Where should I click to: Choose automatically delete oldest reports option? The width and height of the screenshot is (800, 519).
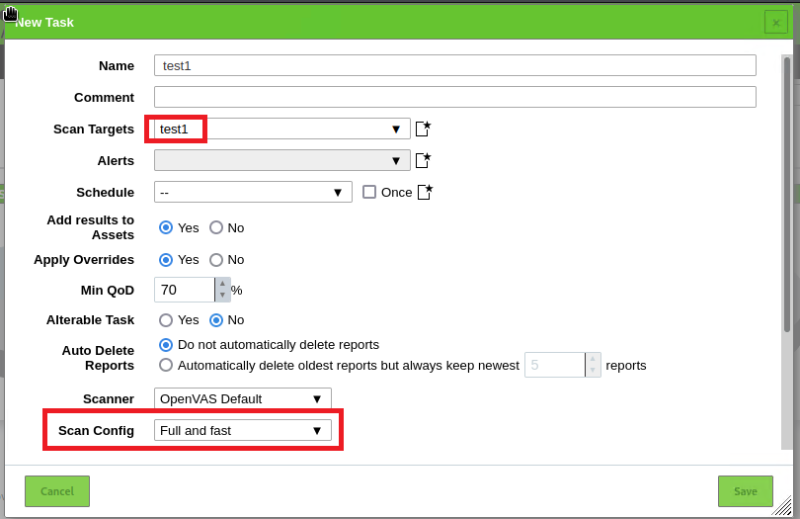[166, 365]
